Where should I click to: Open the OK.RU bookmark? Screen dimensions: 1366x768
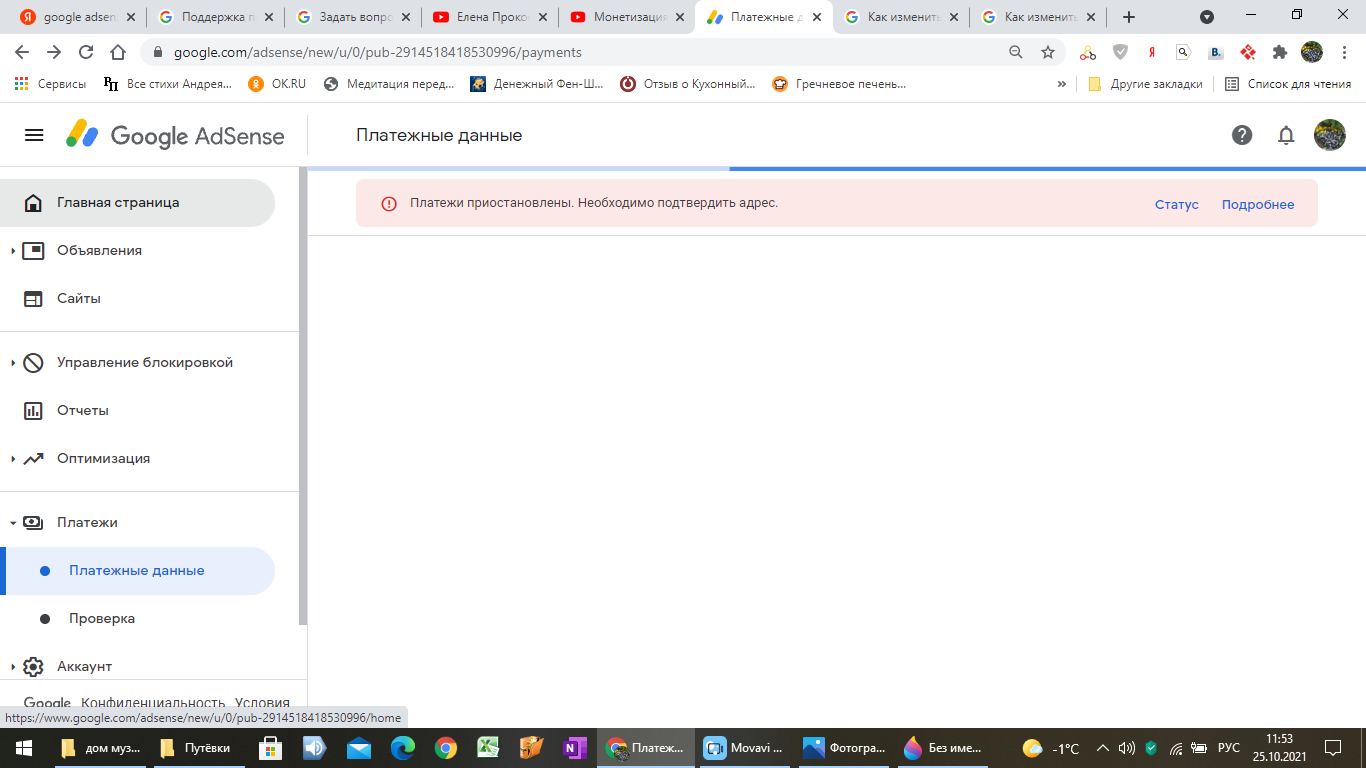point(277,84)
